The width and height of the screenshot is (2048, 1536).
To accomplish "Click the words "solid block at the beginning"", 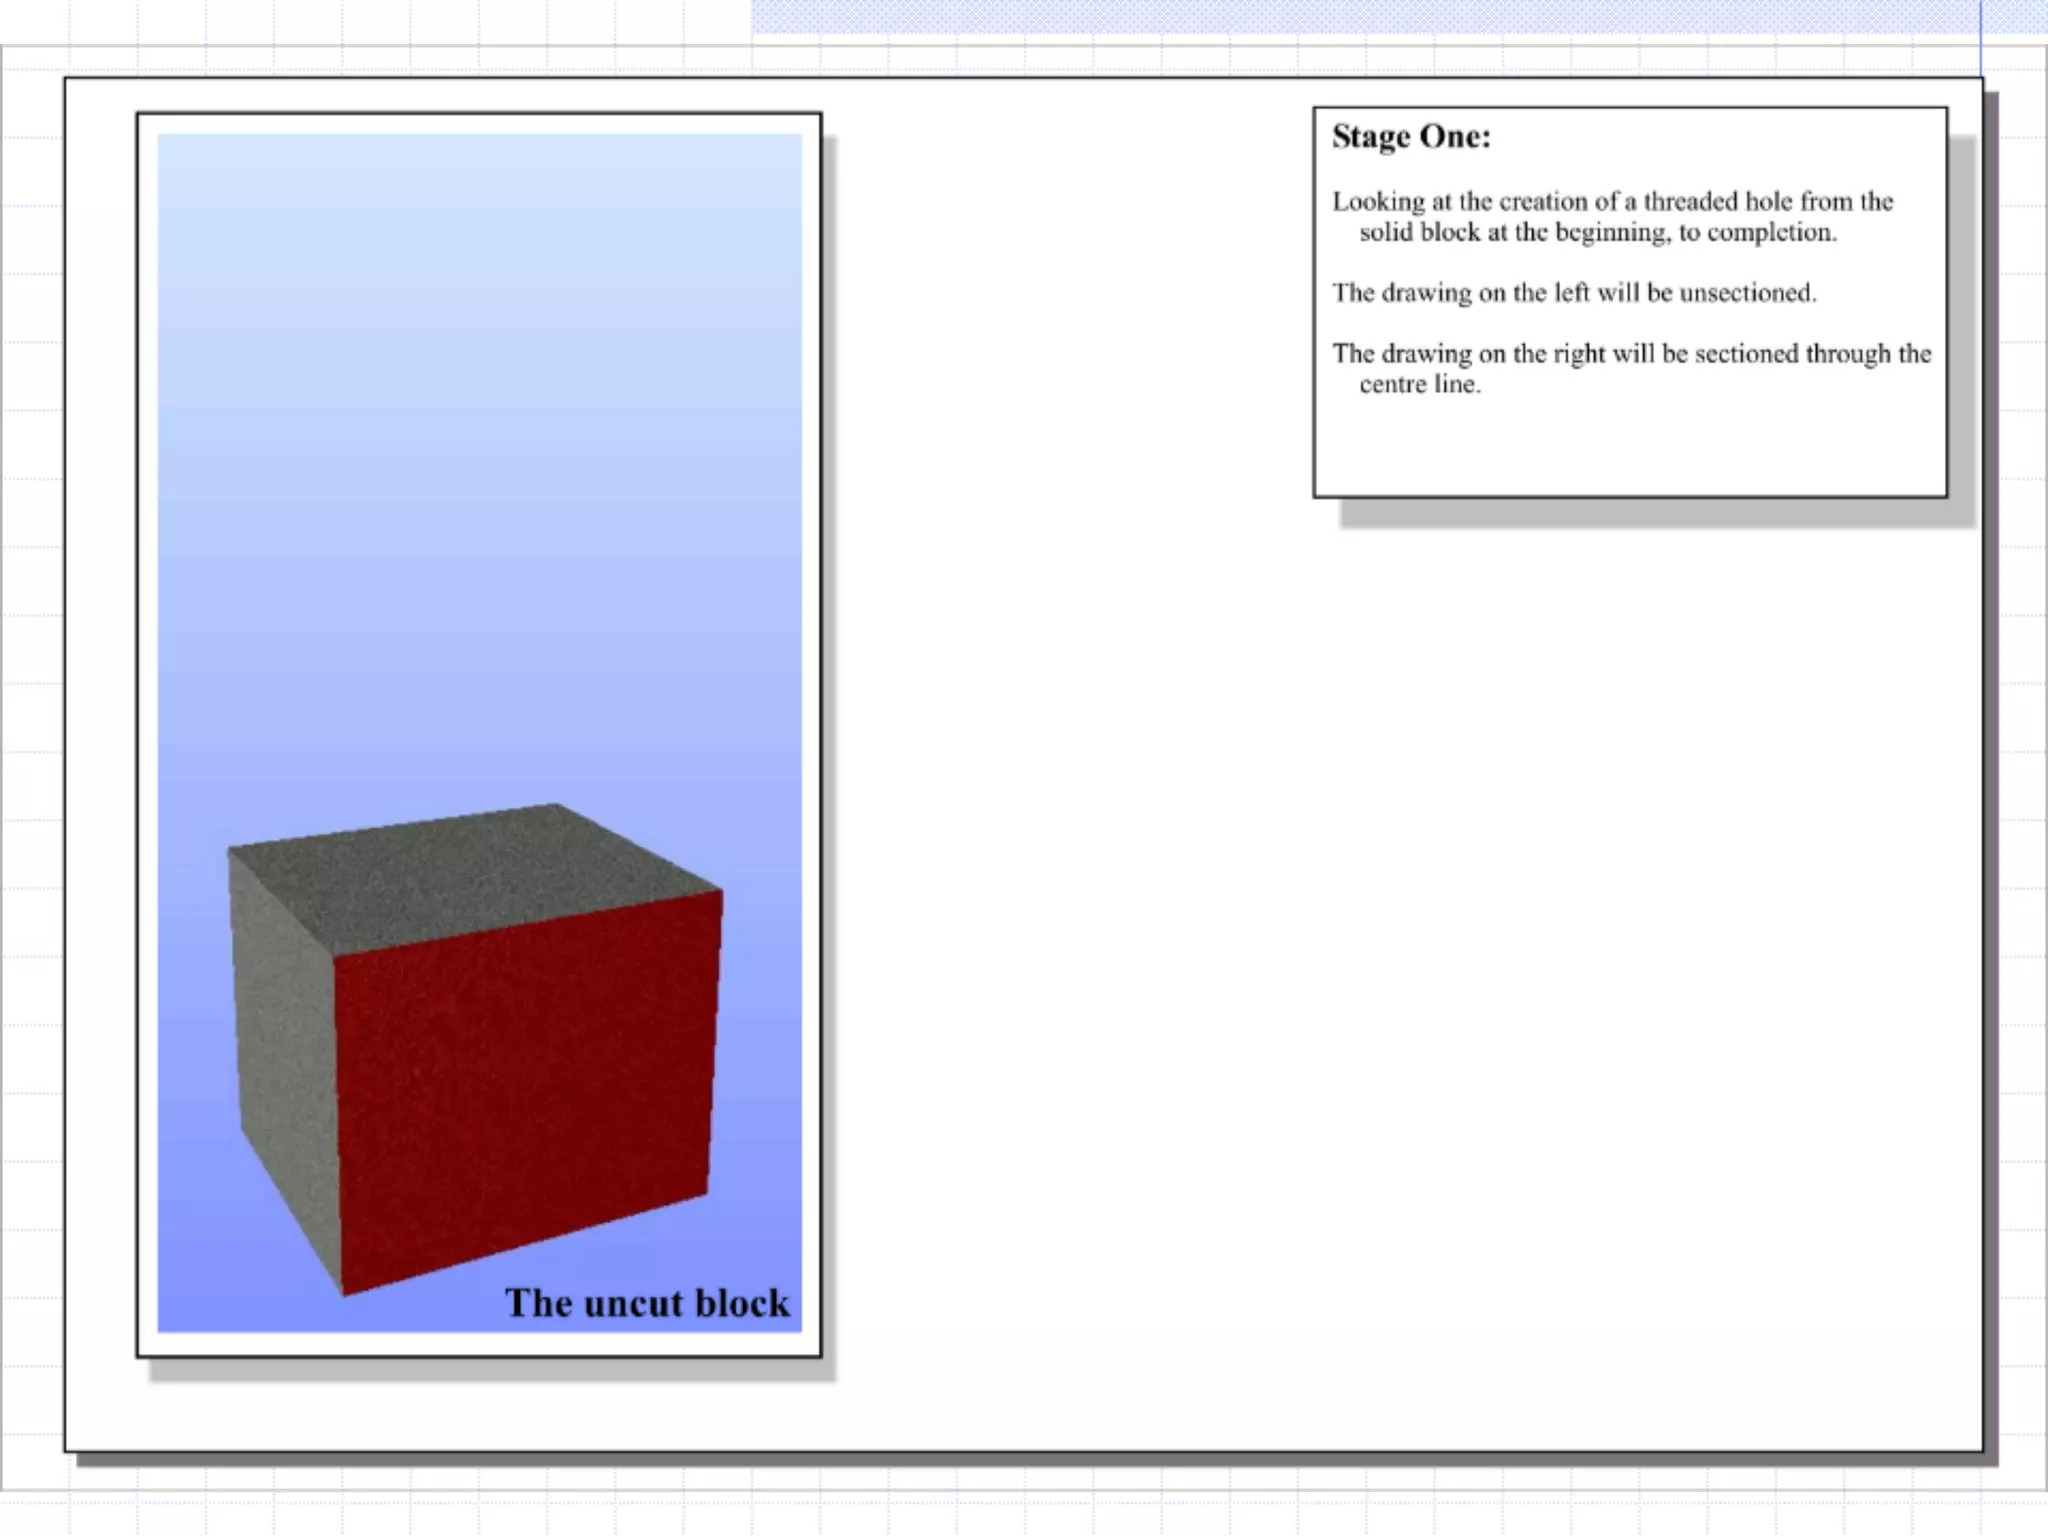I will (x=1513, y=233).
